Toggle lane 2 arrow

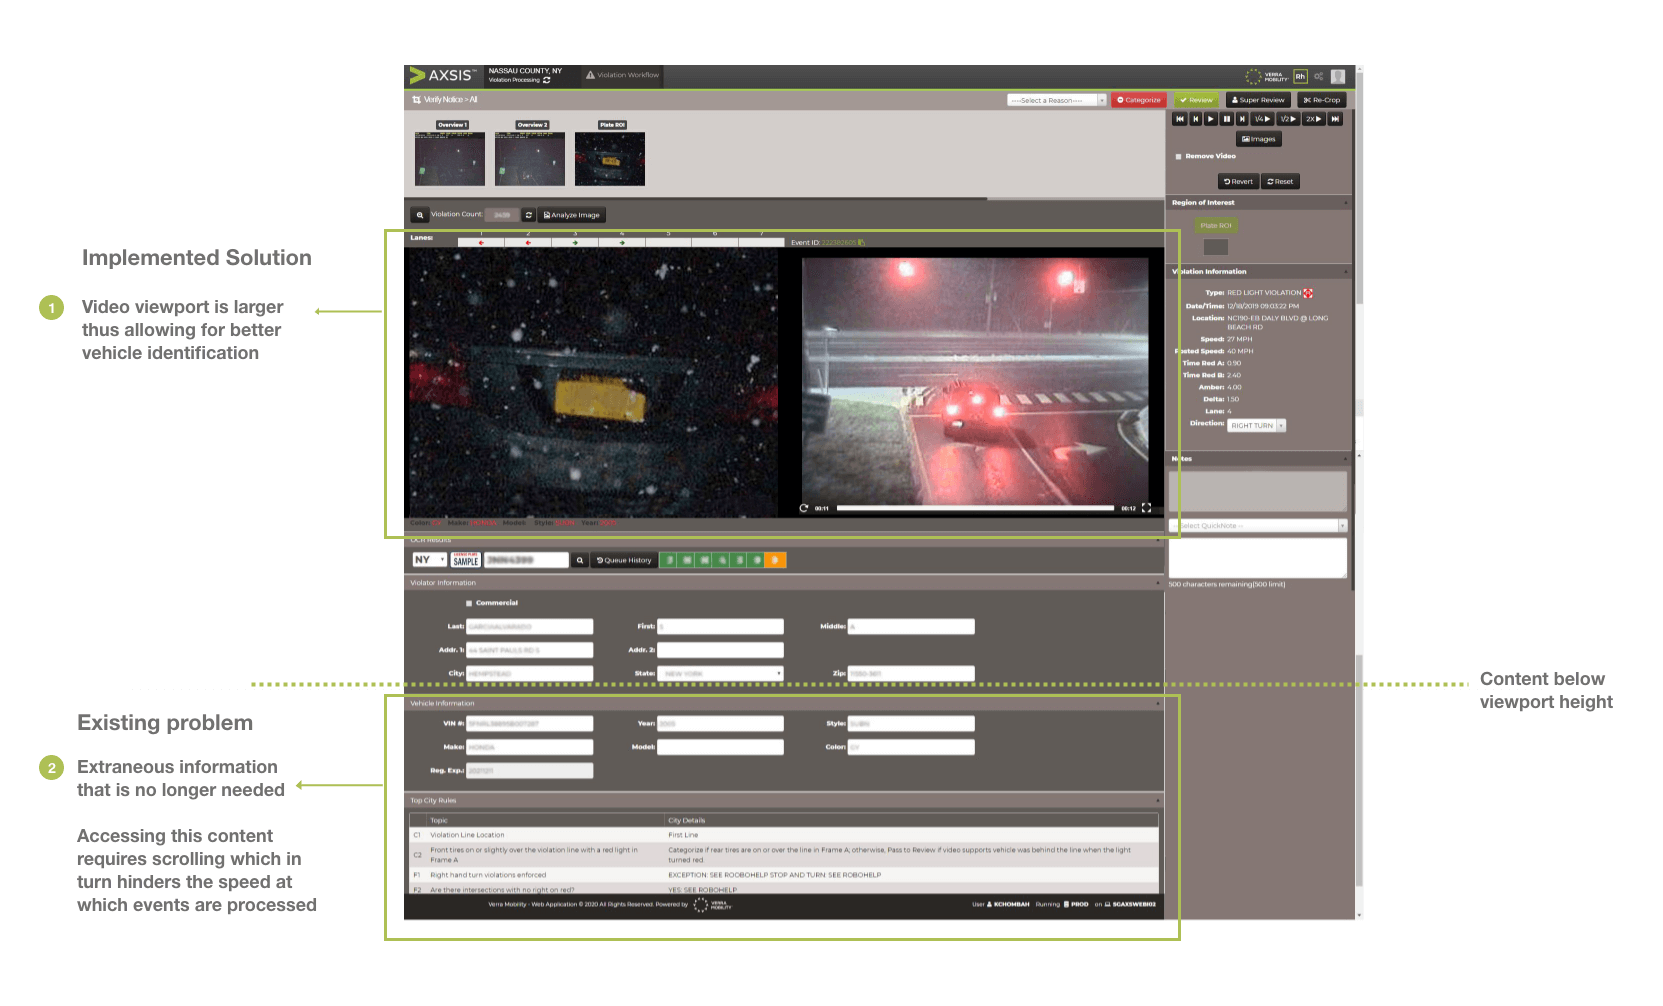[x=528, y=242]
